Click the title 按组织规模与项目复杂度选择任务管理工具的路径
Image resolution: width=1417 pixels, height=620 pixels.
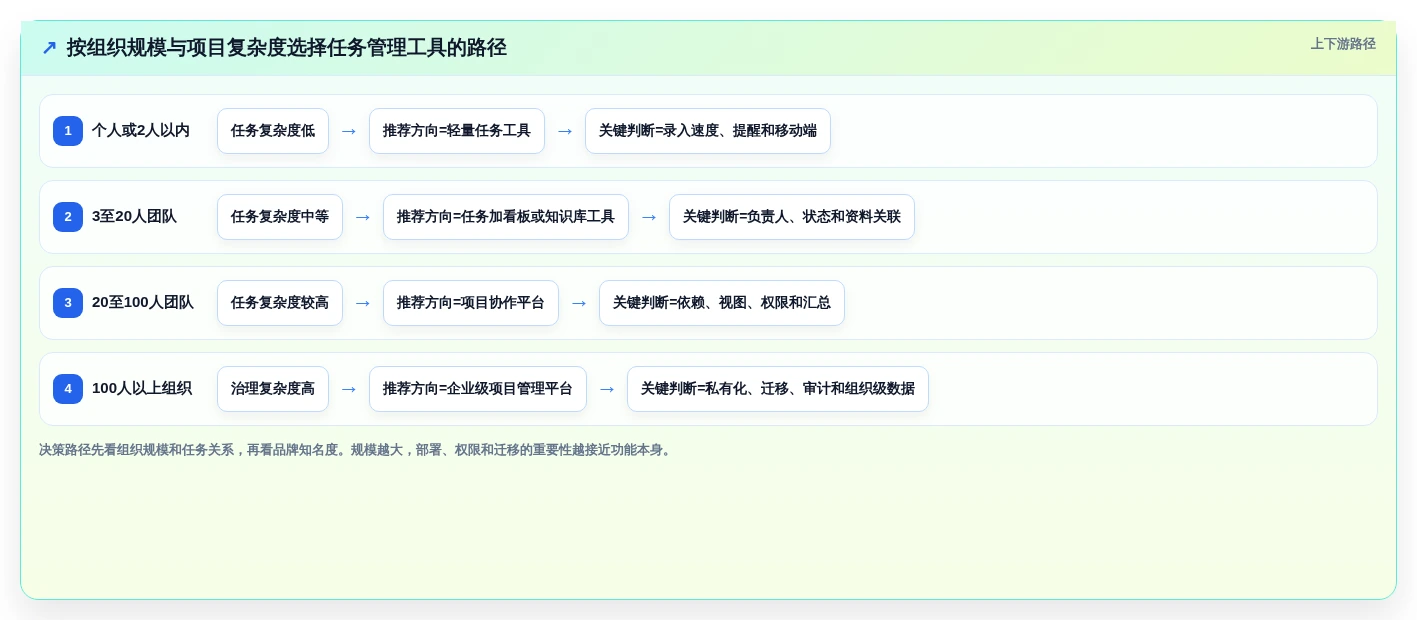pos(287,48)
